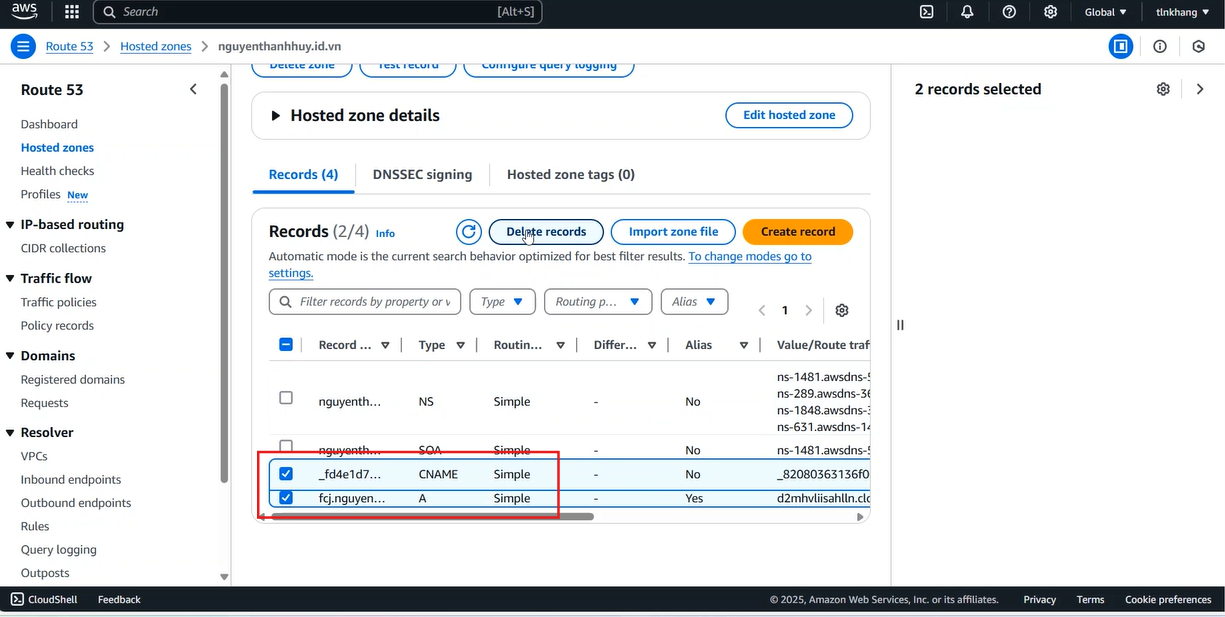Open the help question mark icon

1009,12
